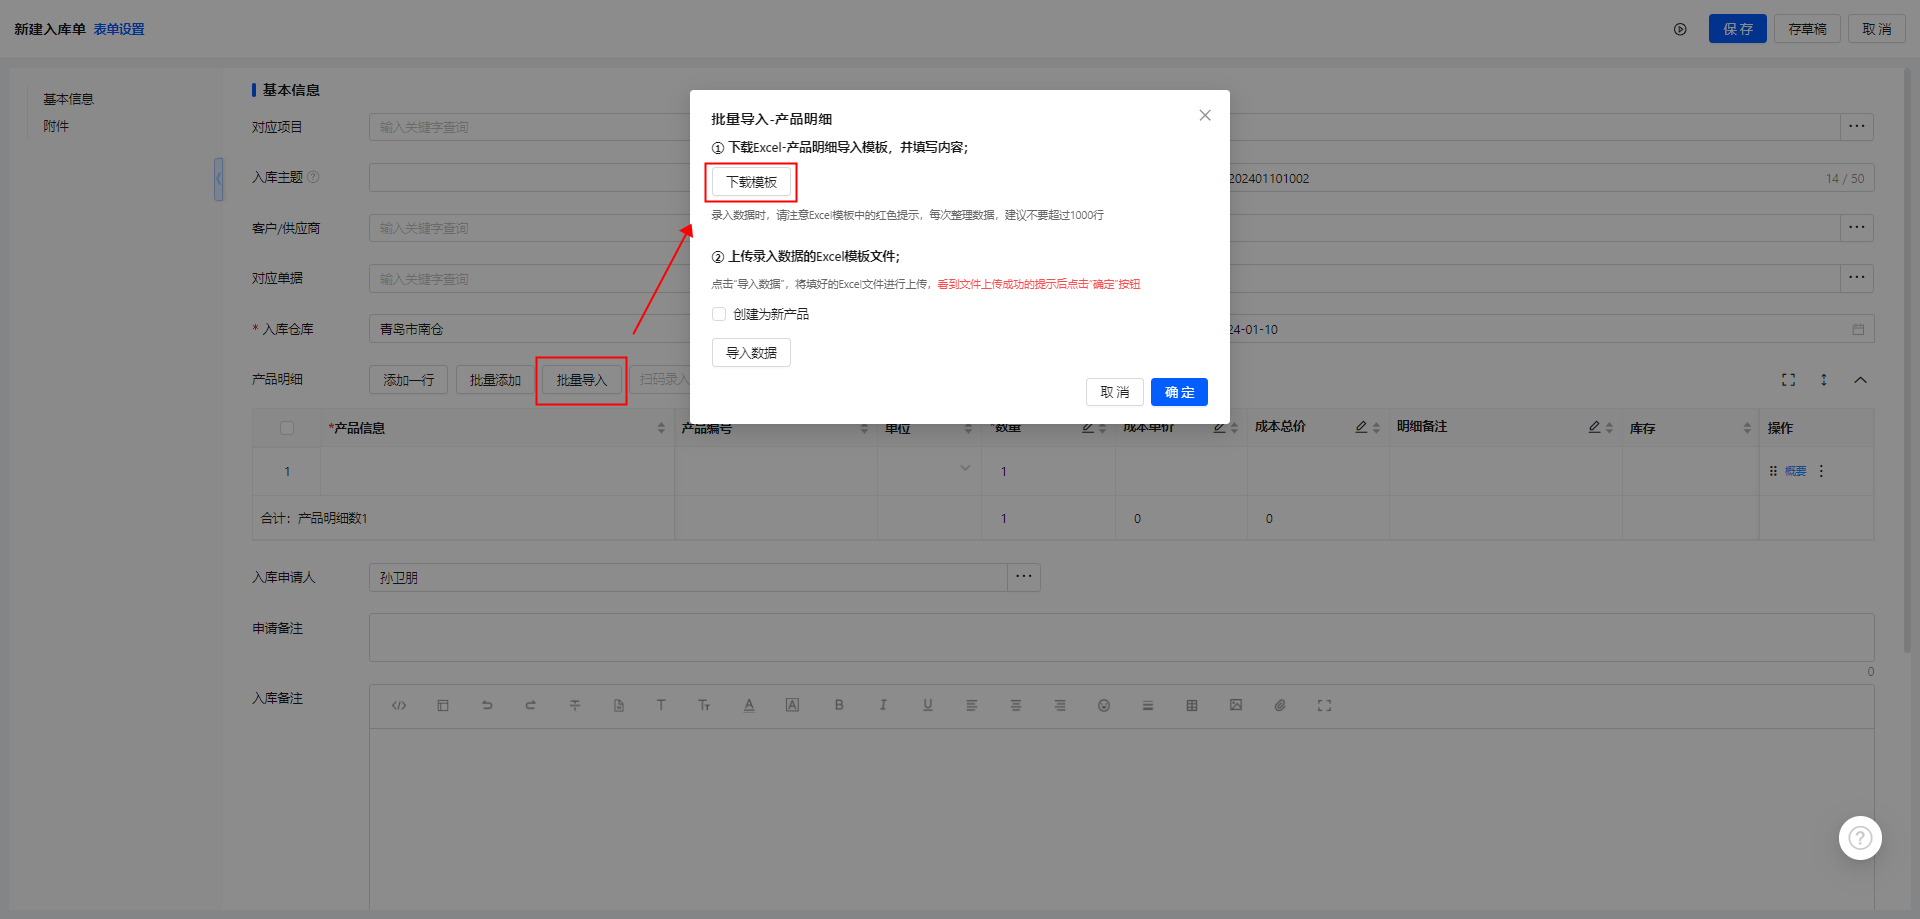Image resolution: width=1920 pixels, height=919 pixels.
Task: Click 添加一行 button
Action: tap(408, 380)
